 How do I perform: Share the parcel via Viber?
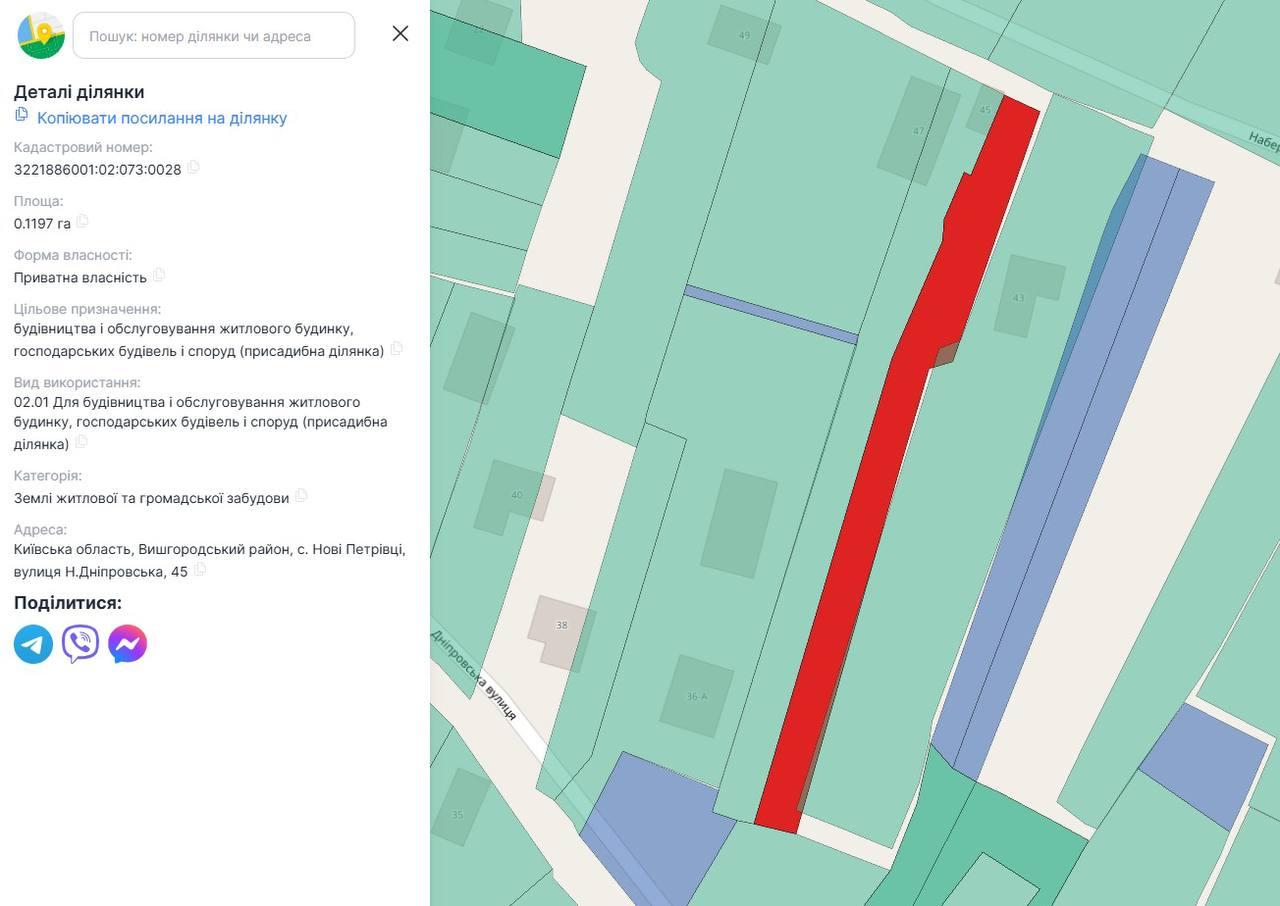click(80, 644)
